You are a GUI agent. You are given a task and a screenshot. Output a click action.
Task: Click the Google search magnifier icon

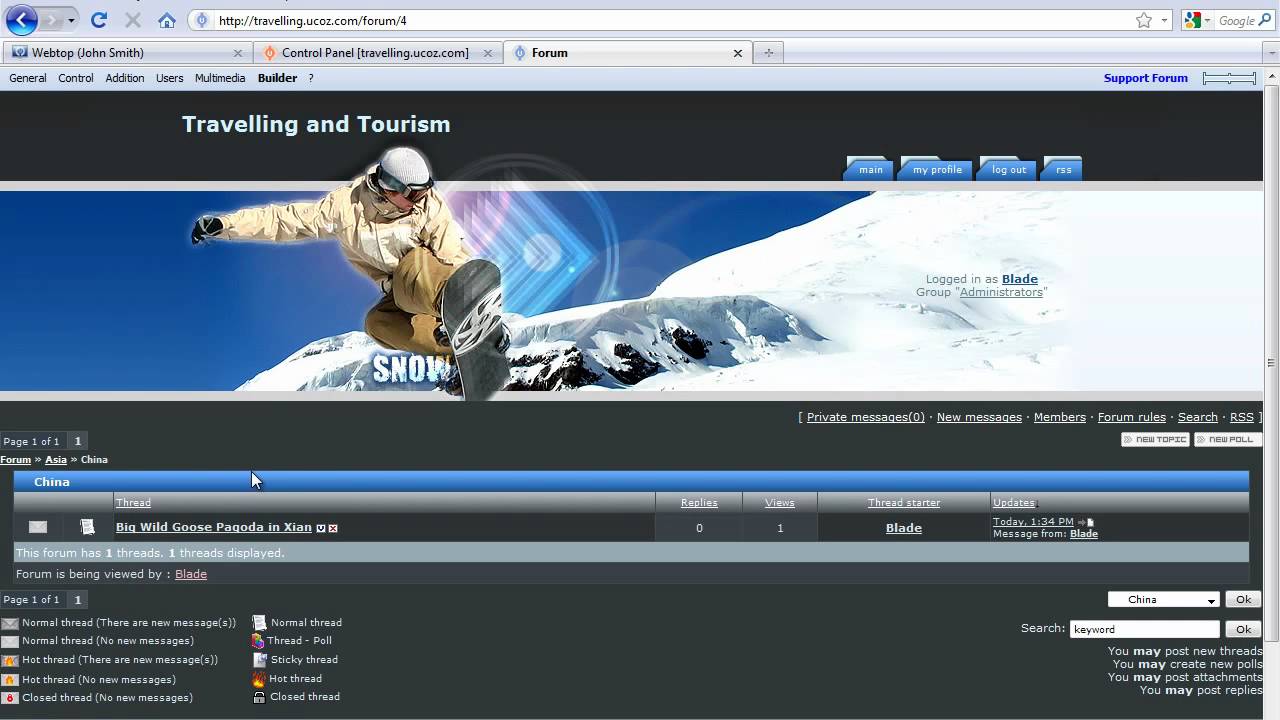tap(1265, 20)
